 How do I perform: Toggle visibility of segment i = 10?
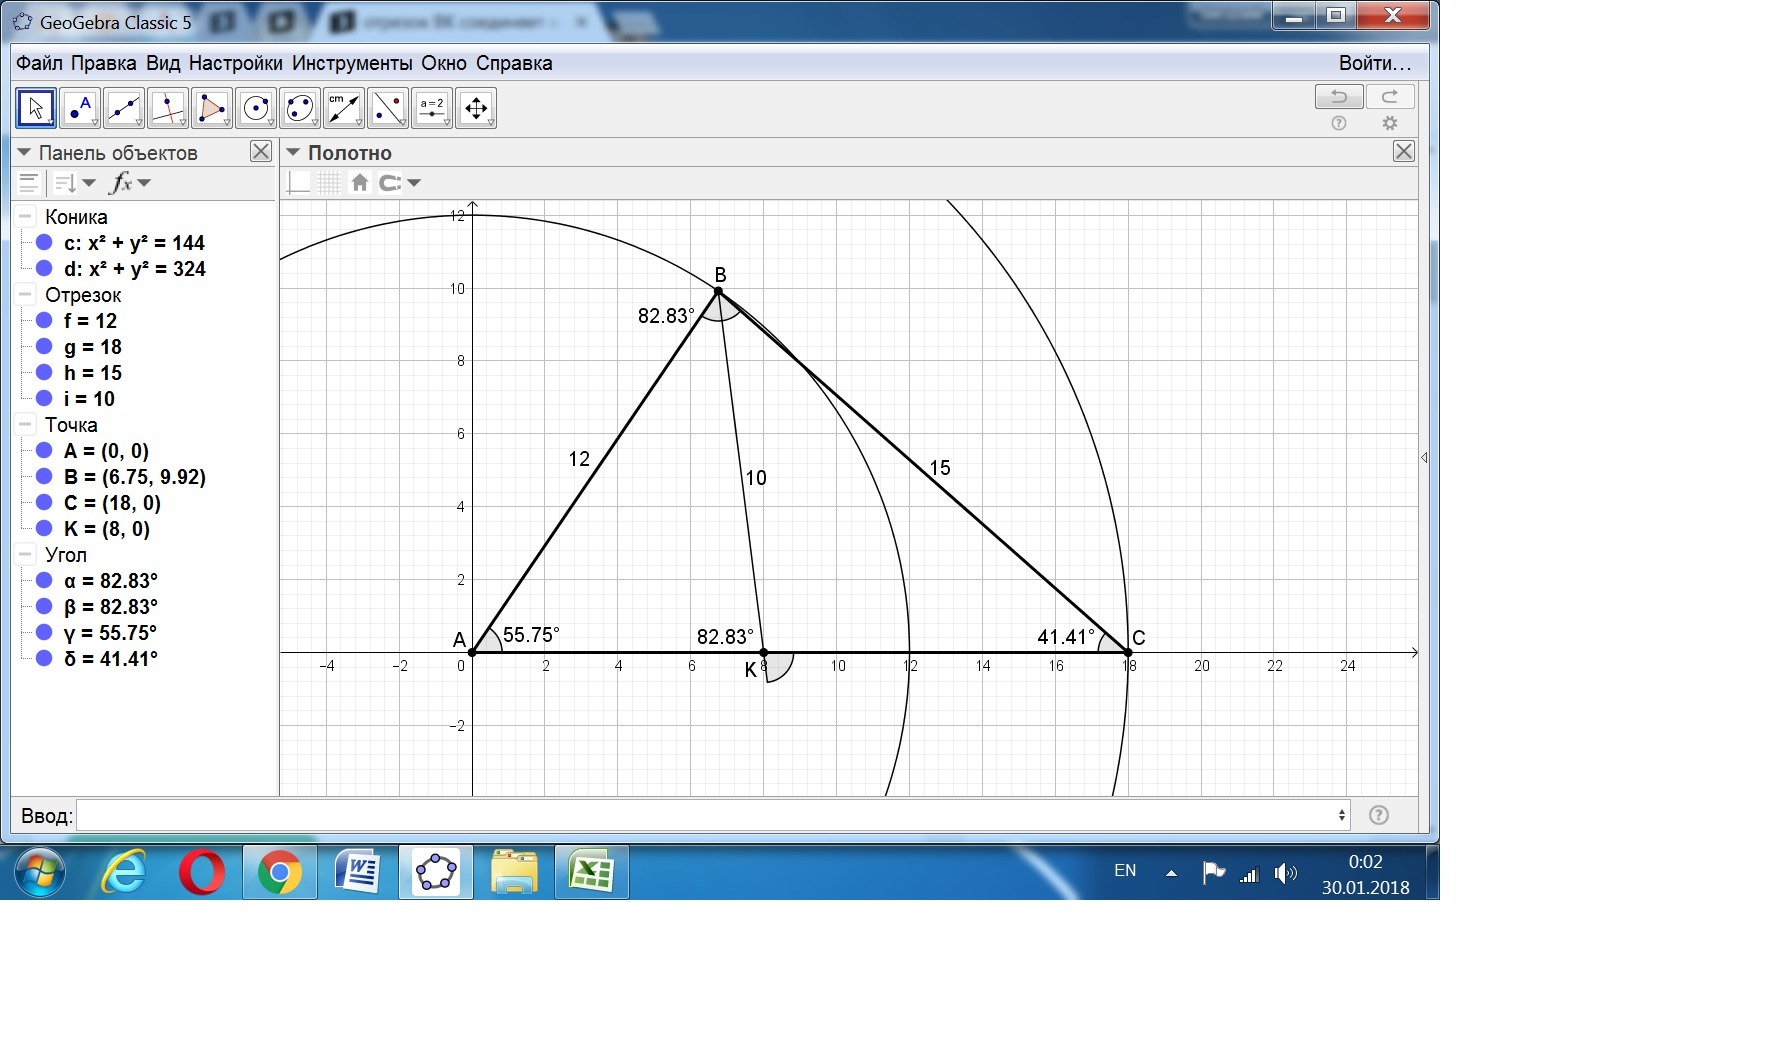(44, 398)
